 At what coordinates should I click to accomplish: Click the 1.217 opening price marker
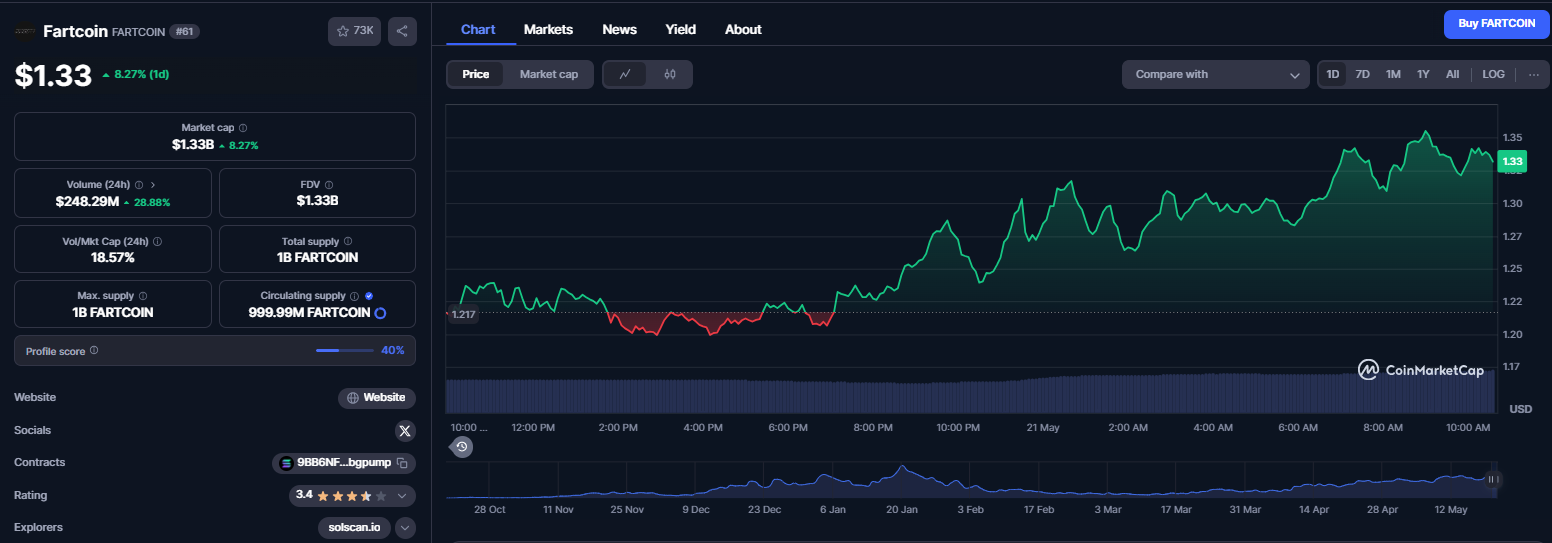click(x=463, y=314)
